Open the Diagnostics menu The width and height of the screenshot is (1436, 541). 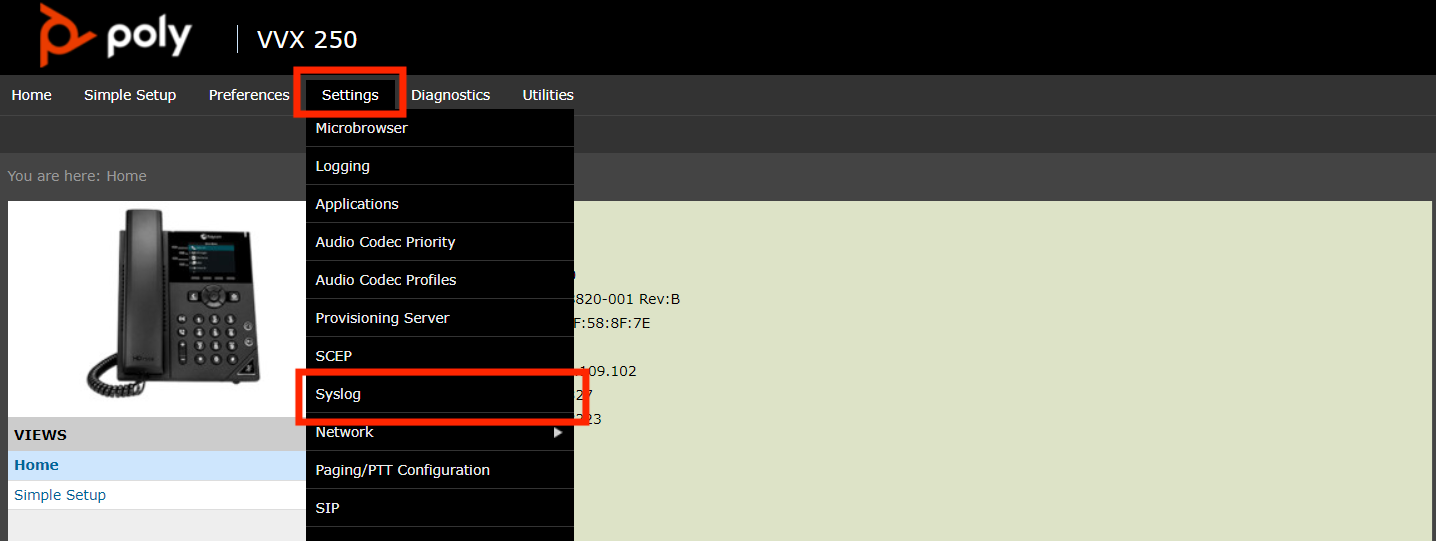450,95
